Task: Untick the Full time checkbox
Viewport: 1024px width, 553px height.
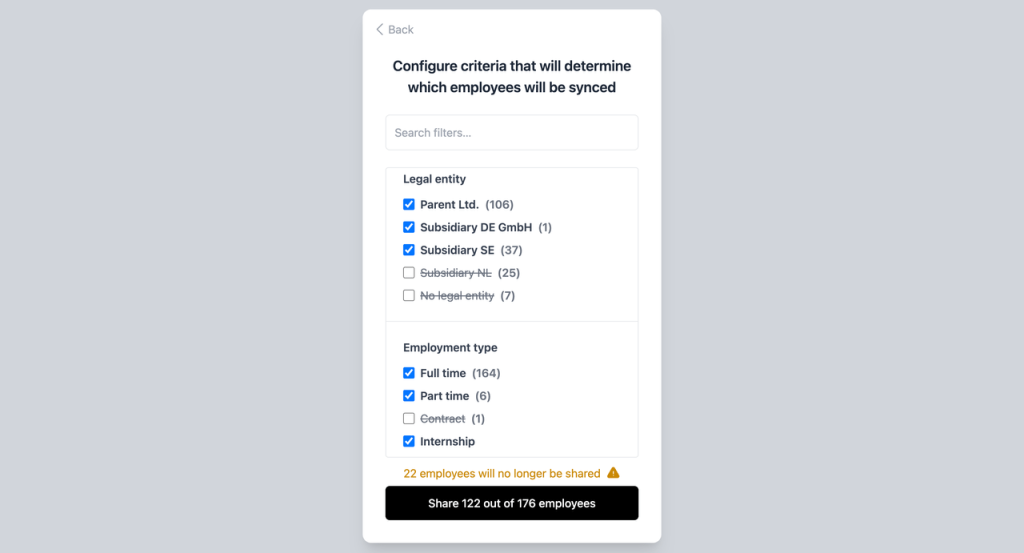Action: pyautogui.click(x=409, y=373)
